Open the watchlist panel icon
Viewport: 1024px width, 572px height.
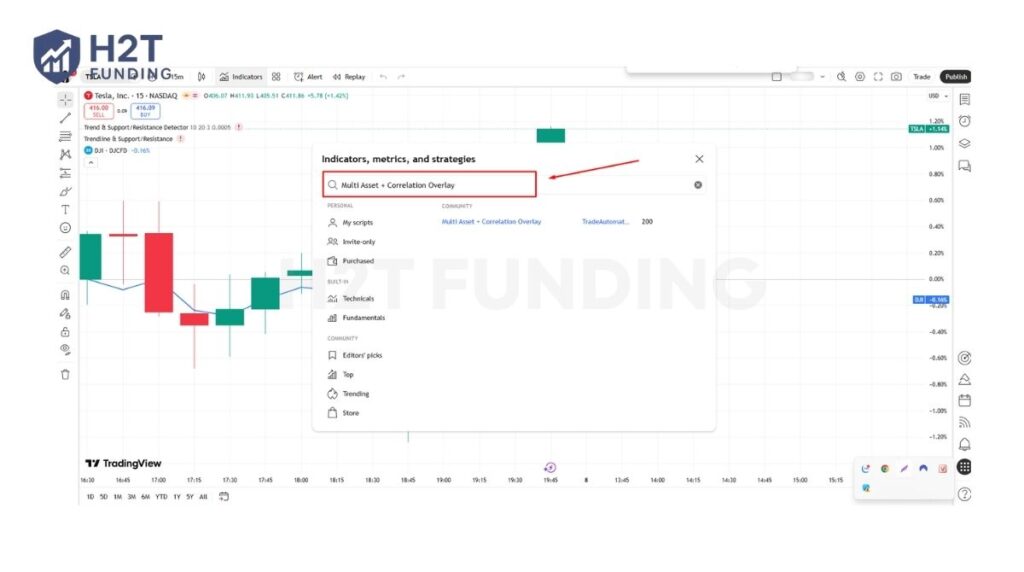[x=965, y=99]
